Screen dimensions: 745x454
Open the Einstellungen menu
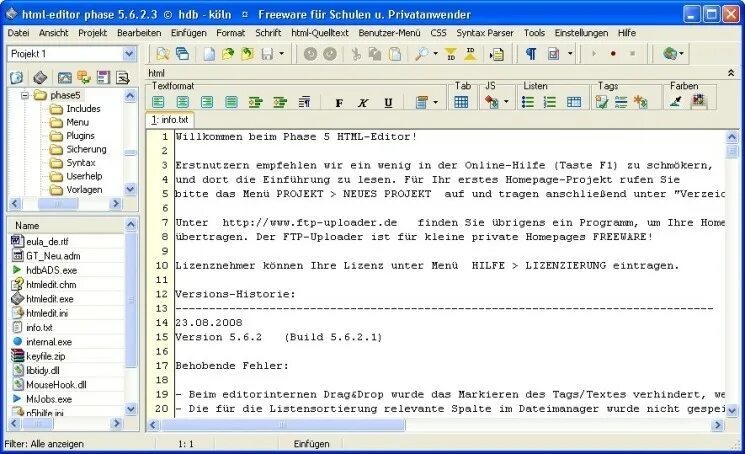pyautogui.click(x=581, y=33)
